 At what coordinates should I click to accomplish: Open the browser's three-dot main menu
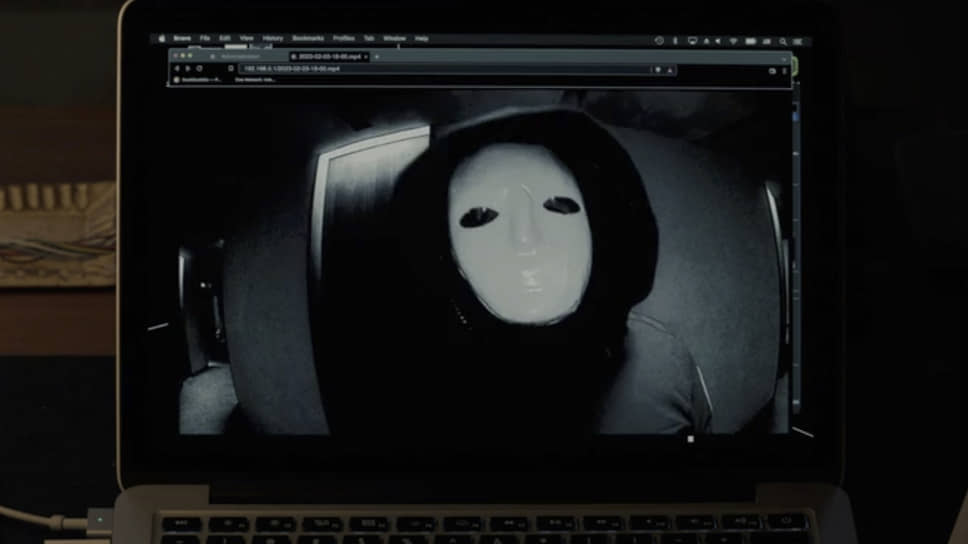click(x=784, y=70)
